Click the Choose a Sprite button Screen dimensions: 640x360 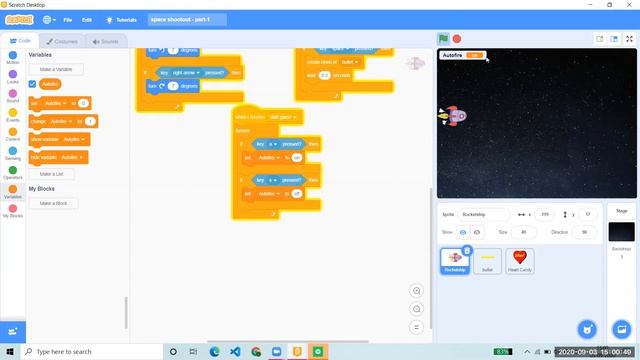tap(587, 329)
